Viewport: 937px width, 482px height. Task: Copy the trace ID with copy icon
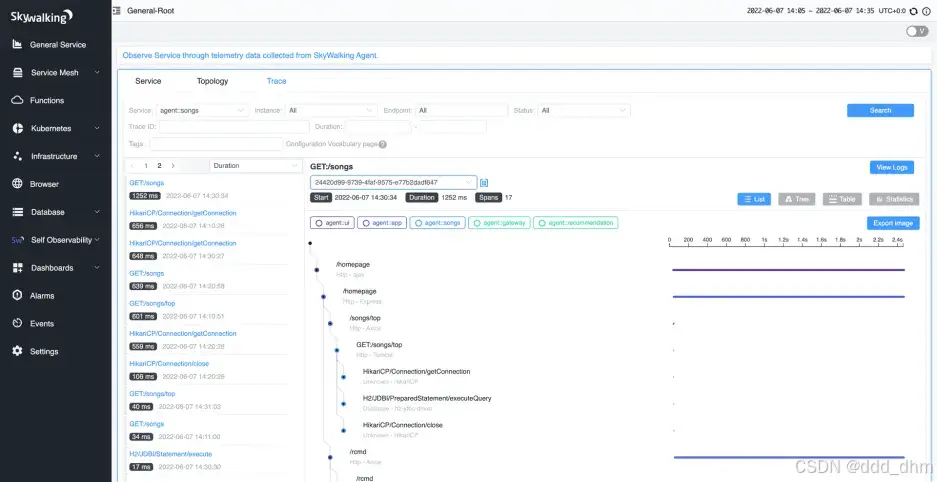[x=484, y=182]
